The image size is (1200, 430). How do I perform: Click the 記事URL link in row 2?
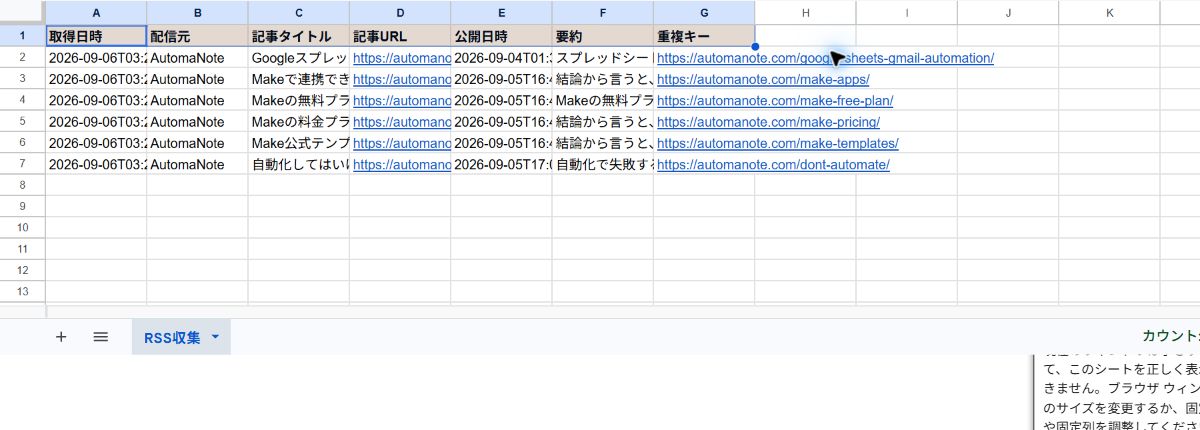[x=401, y=58]
